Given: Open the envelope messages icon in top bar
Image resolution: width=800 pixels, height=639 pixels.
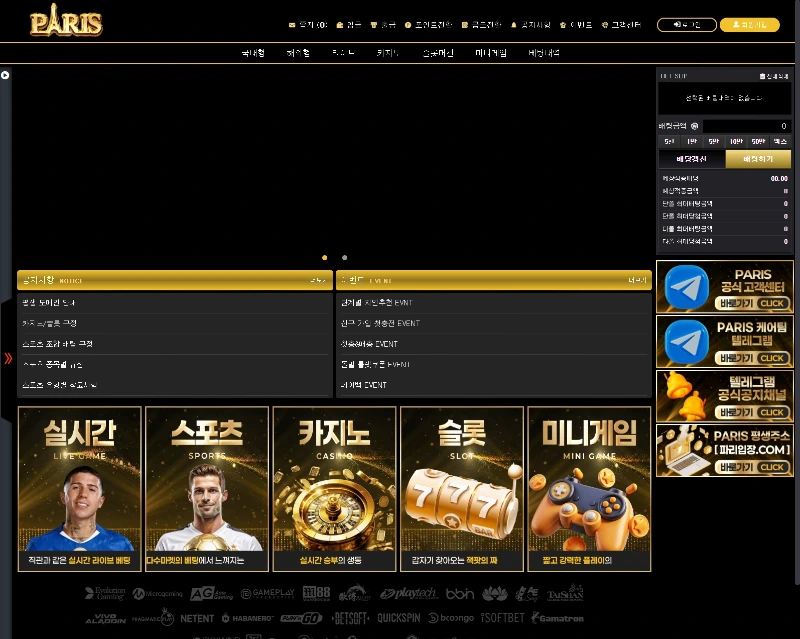Looking at the screenshot, I should pyautogui.click(x=292, y=25).
